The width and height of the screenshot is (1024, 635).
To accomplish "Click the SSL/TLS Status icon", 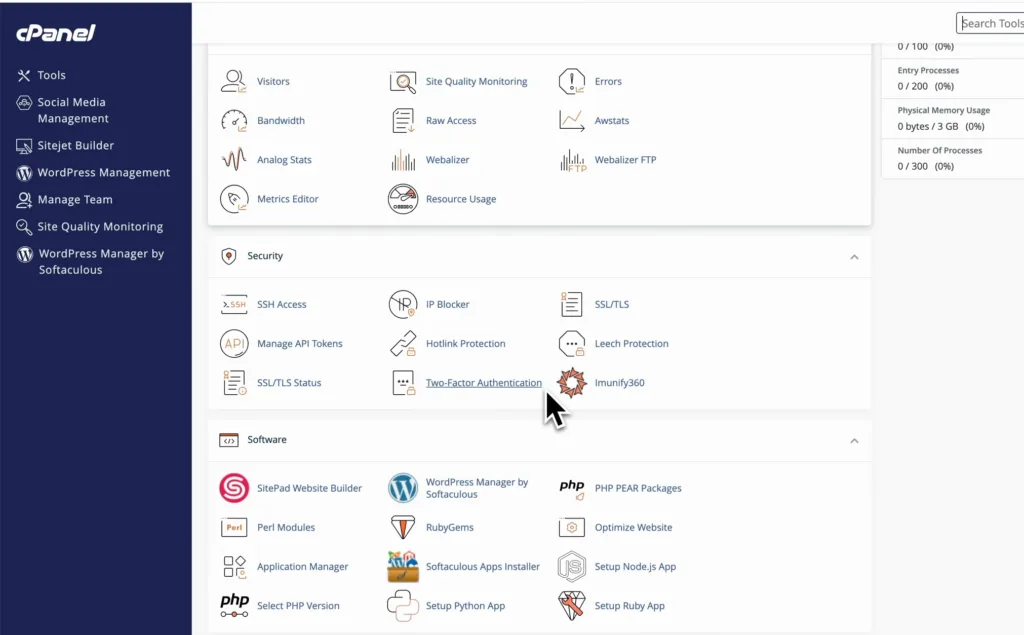I will click(x=234, y=383).
